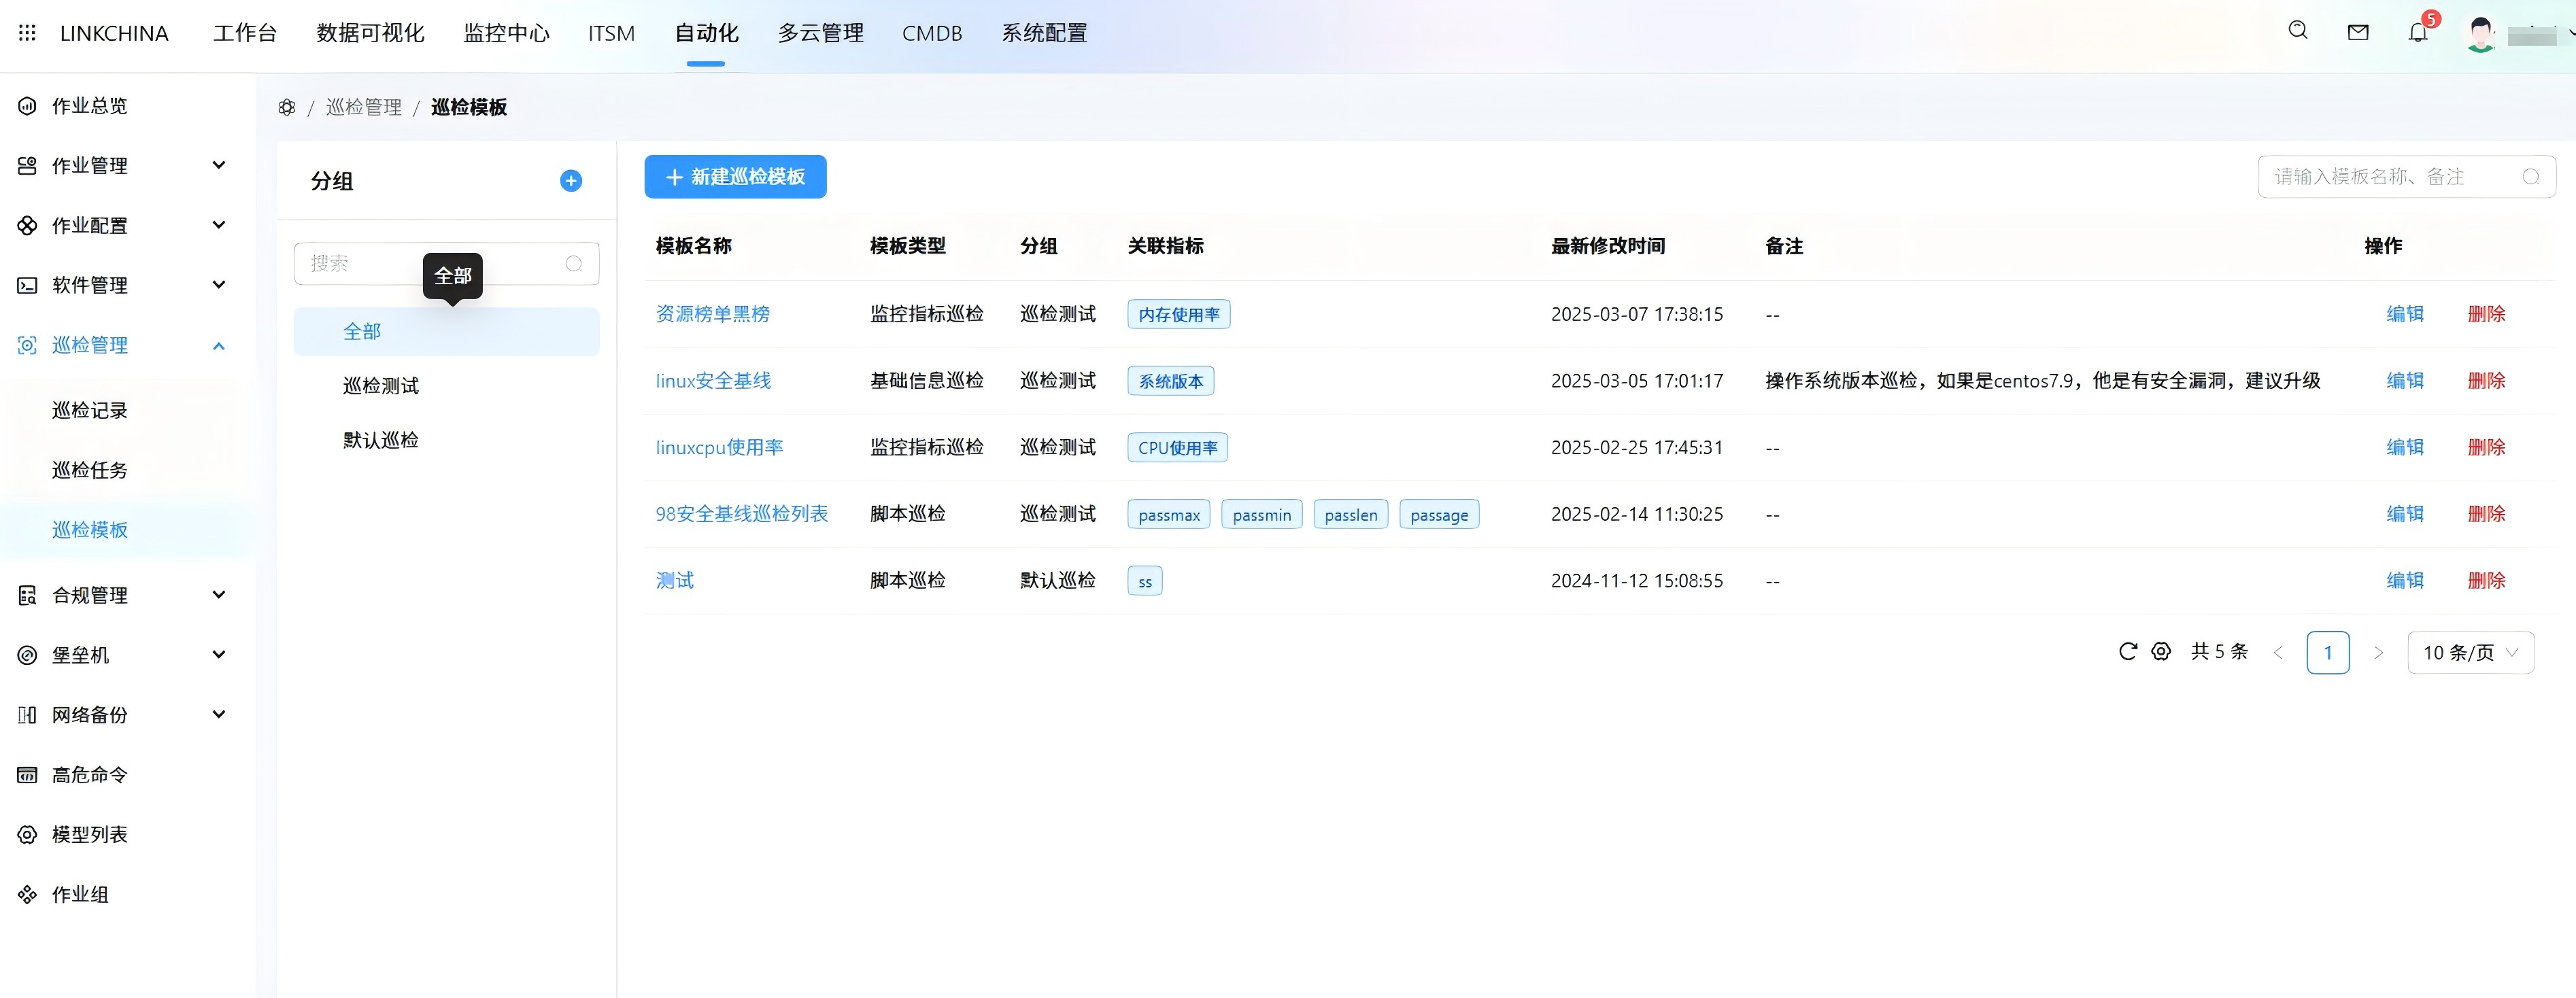Image resolution: width=2576 pixels, height=998 pixels.
Task: Click the 内存使用率 indicator tag
Action: (x=1179, y=315)
